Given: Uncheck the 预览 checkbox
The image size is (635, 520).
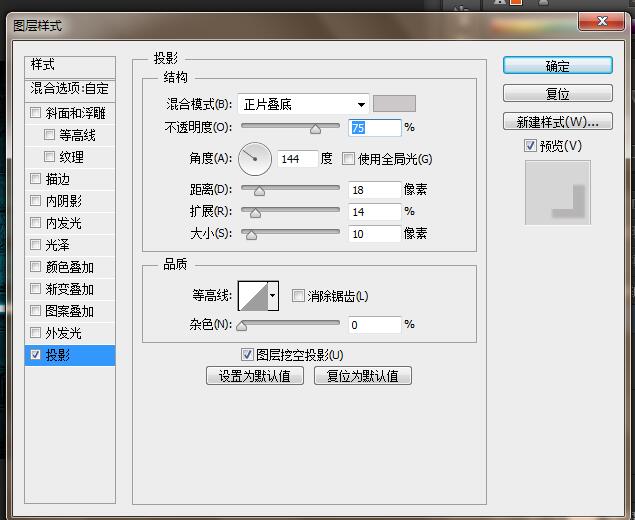Looking at the screenshot, I should click(530, 145).
